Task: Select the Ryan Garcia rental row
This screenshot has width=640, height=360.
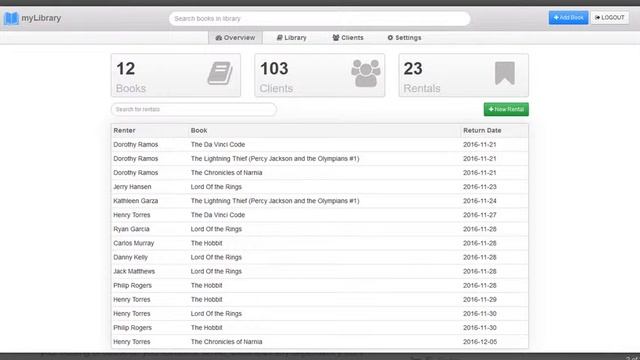Action: click(320, 229)
